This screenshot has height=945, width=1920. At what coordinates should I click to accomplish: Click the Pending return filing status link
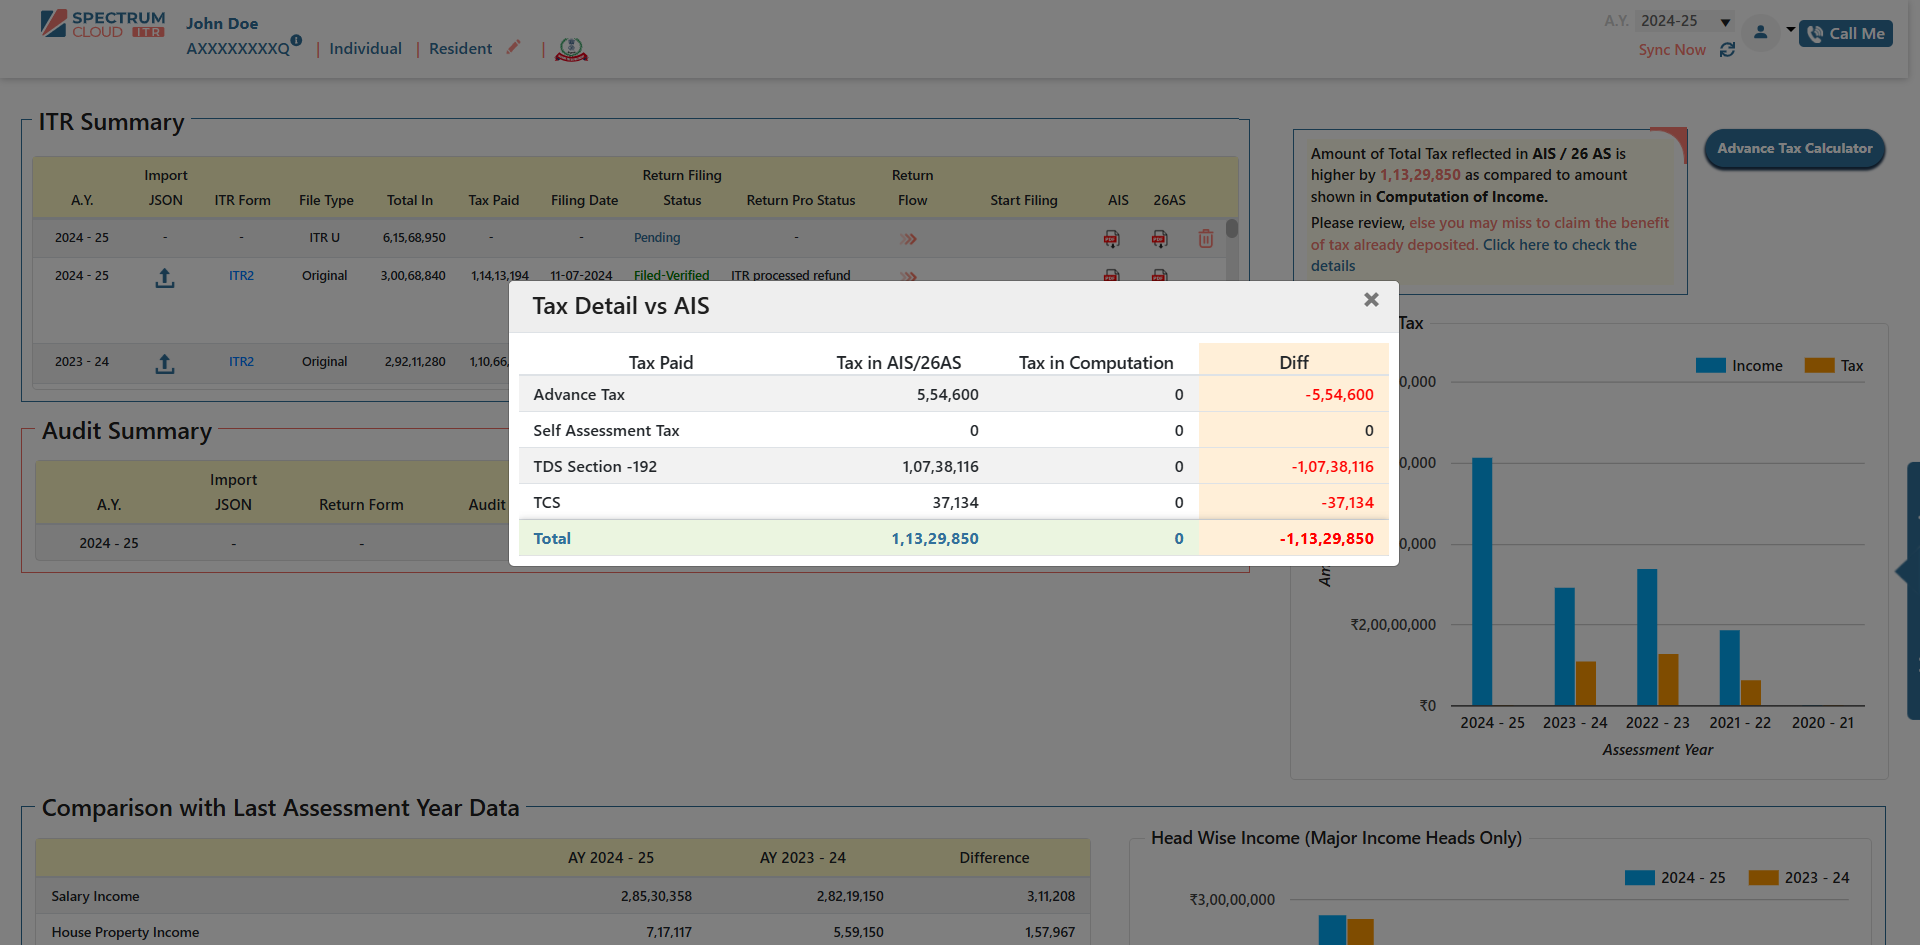click(656, 238)
